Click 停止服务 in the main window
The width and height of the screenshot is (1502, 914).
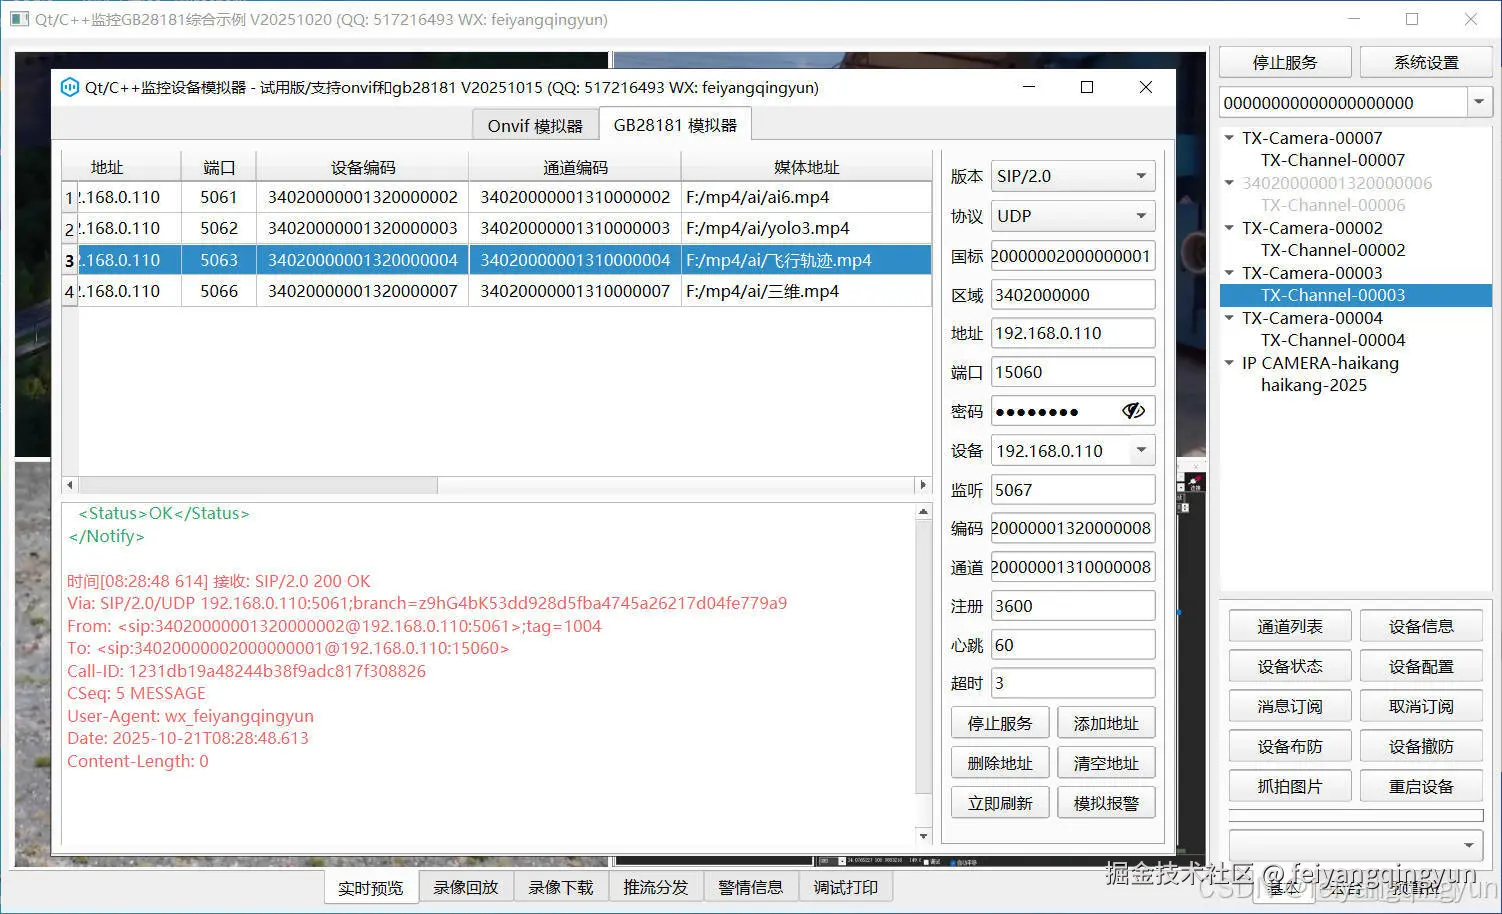tap(1285, 62)
